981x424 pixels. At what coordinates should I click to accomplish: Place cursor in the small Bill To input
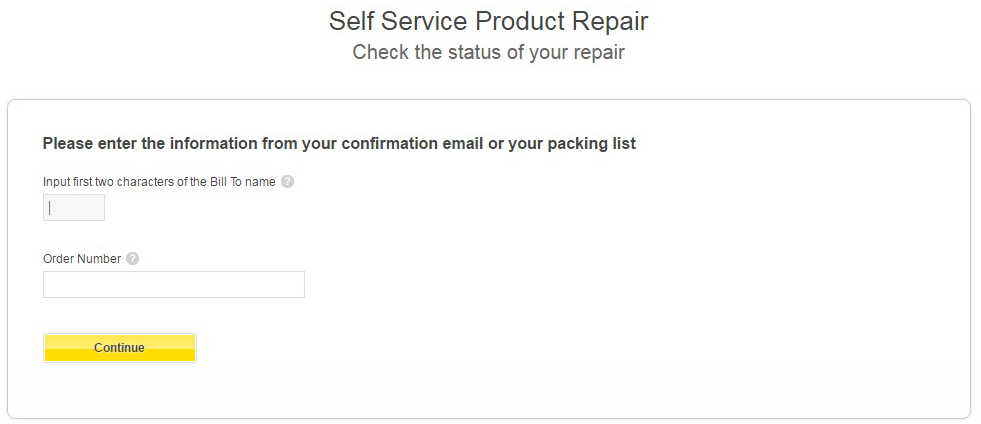pos(74,208)
